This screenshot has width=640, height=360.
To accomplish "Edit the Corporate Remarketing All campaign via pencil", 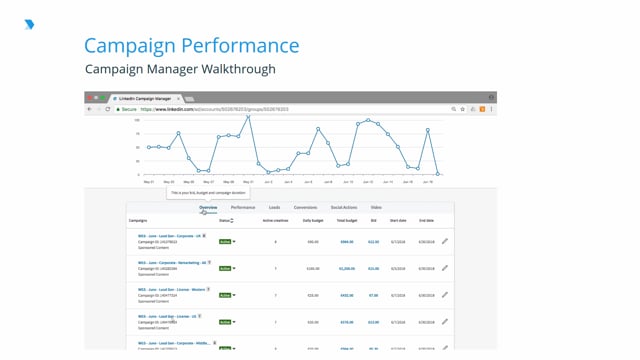I will pyautogui.click(x=445, y=268).
